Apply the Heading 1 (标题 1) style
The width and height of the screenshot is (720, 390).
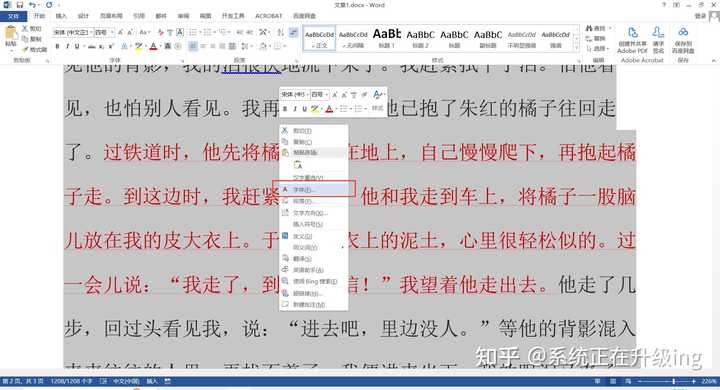[x=387, y=38]
